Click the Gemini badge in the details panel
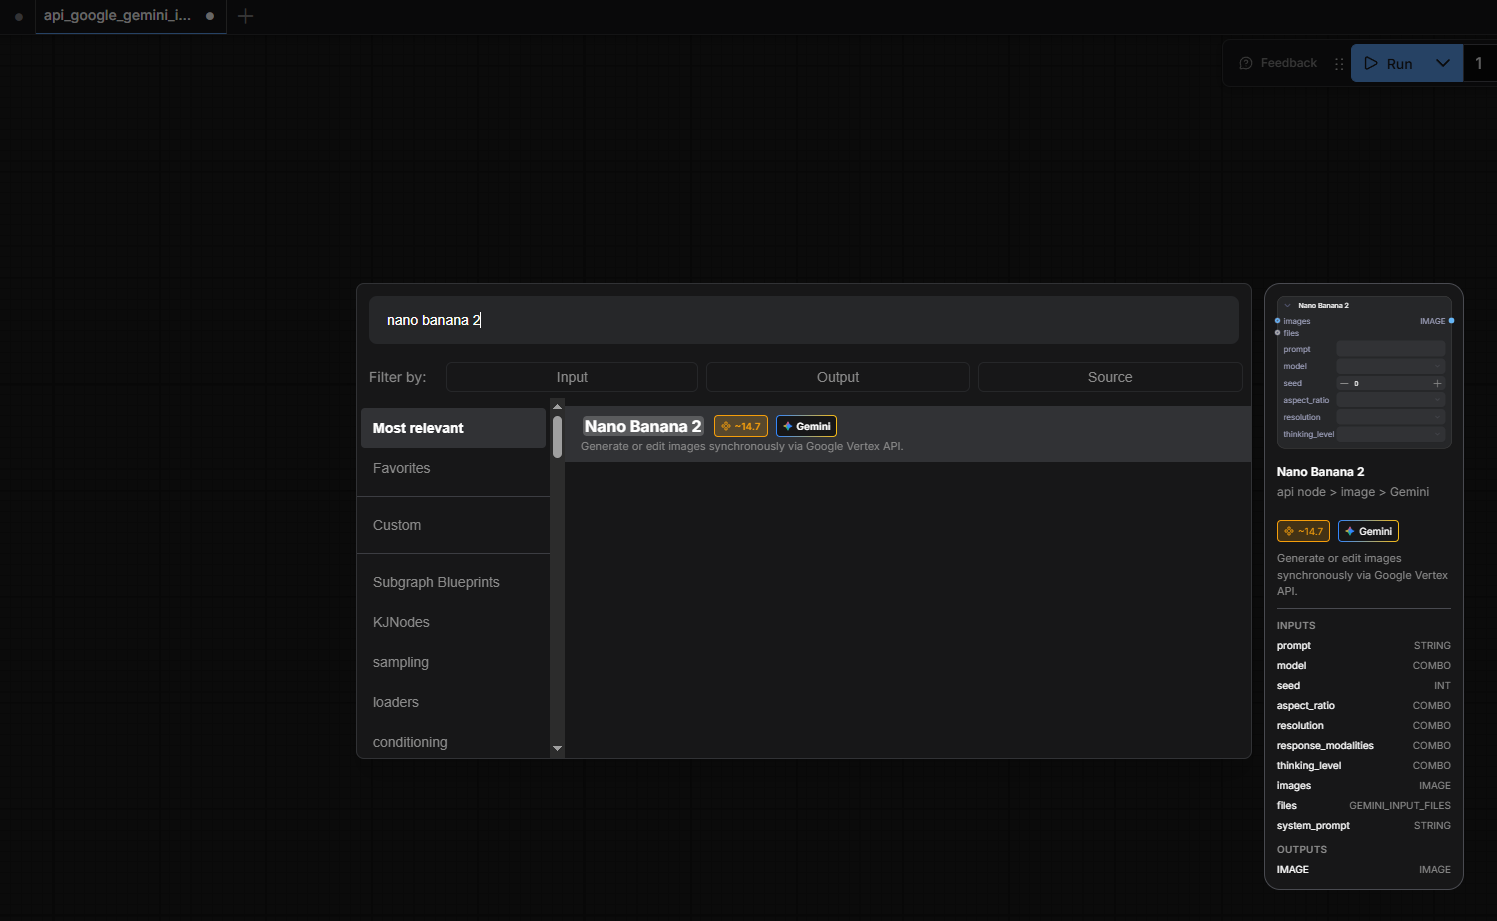This screenshot has width=1497, height=921. [1369, 531]
